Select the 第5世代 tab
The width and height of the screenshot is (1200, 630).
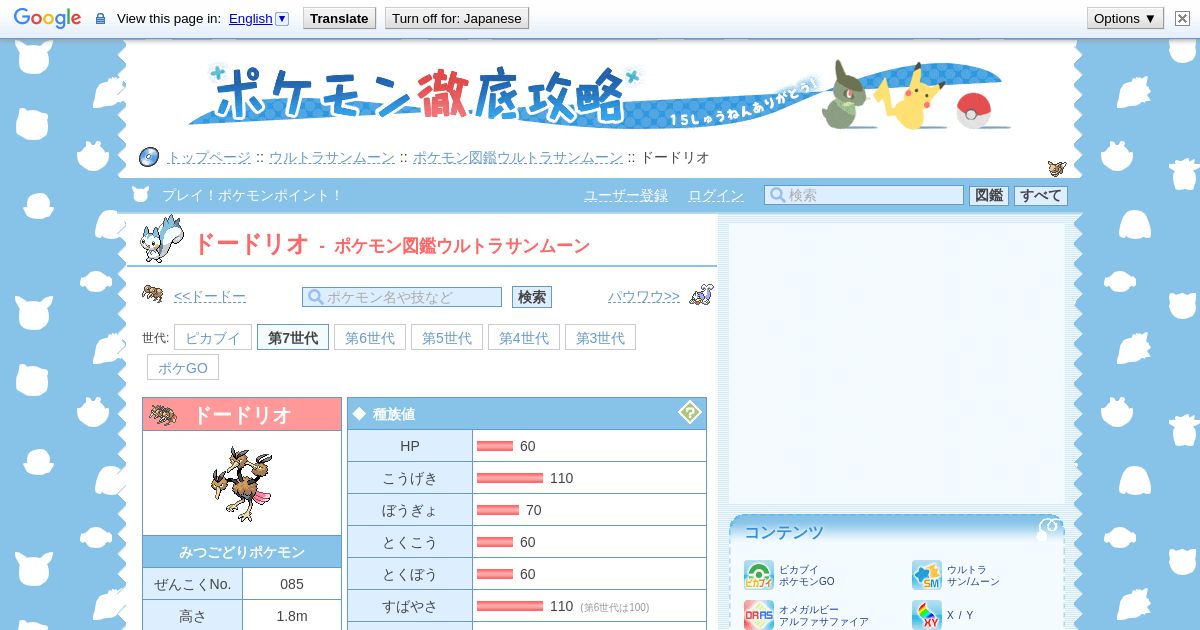click(447, 338)
